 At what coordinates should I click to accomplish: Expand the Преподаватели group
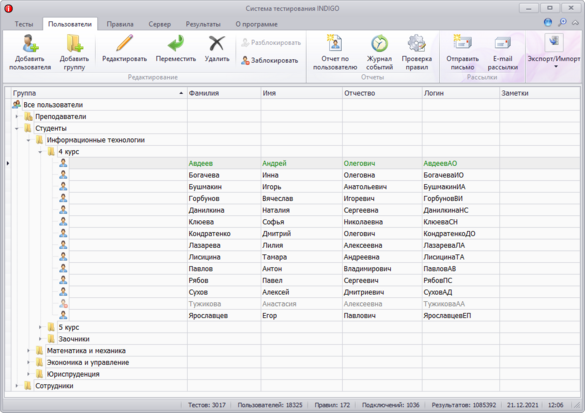click(x=17, y=117)
